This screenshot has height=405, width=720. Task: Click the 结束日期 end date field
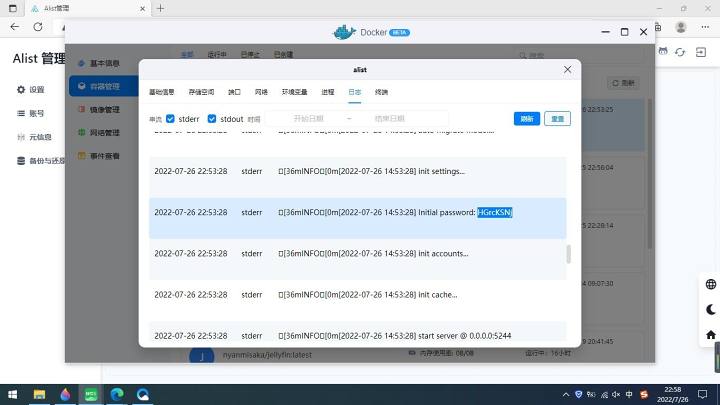[x=389, y=119]
